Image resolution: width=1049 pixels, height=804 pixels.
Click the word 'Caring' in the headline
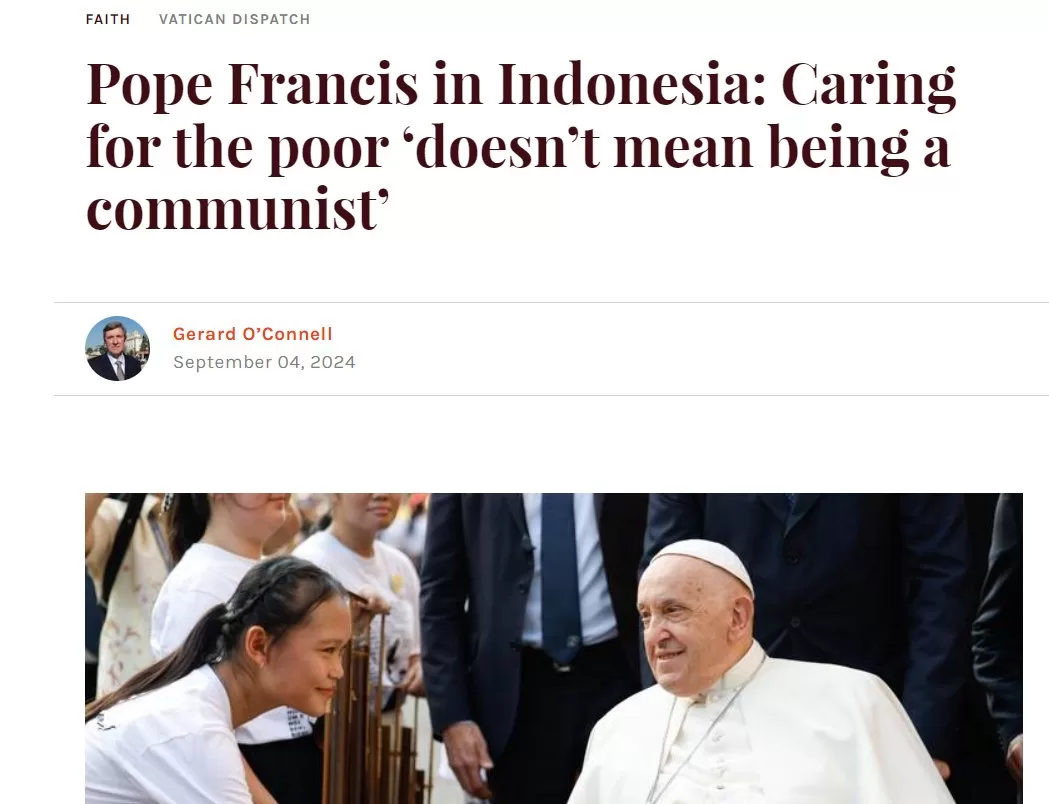click(x=868, y=86)
